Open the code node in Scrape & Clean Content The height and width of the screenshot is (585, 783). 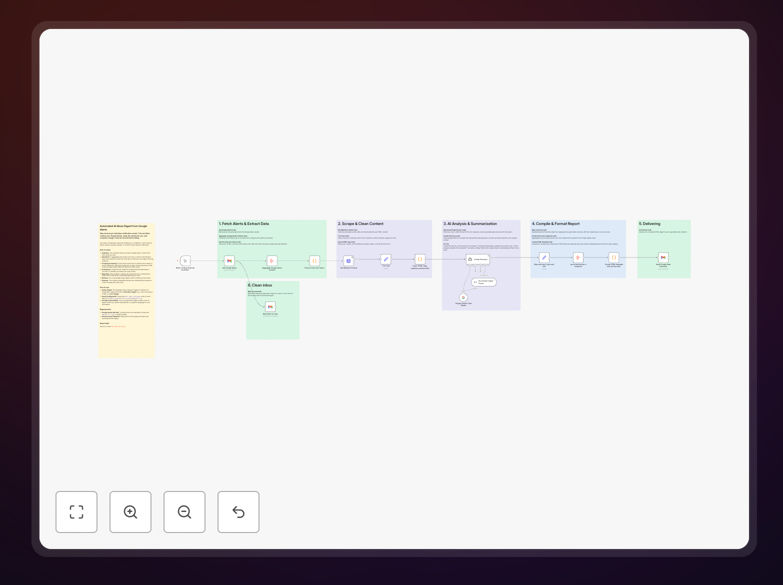(420, 259)
